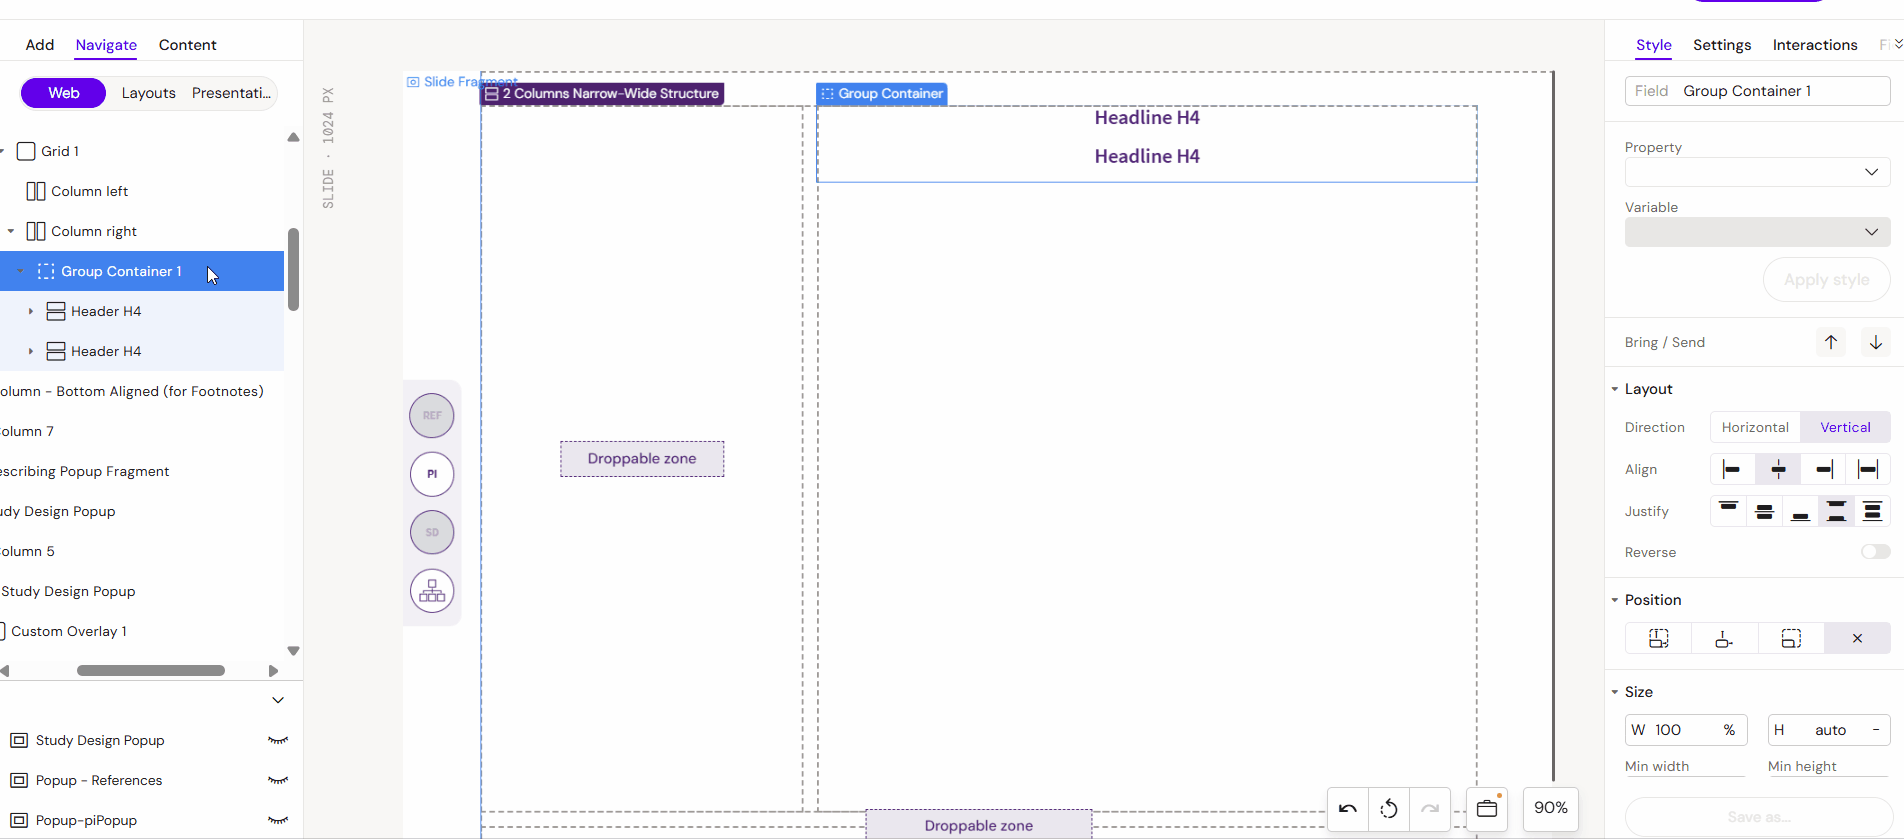Screen dimensions: 1904x839
Task: Toggle visibility of Popup-piPopup
Action: click(278, 820)
